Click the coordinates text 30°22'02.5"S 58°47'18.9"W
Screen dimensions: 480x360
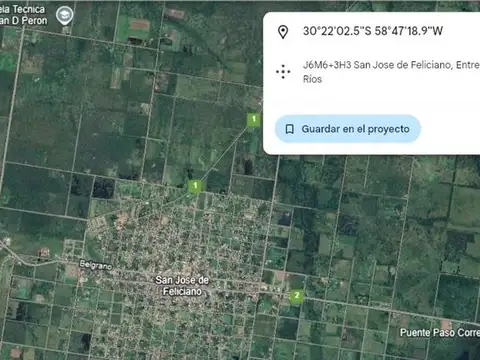tap(373, 31)
